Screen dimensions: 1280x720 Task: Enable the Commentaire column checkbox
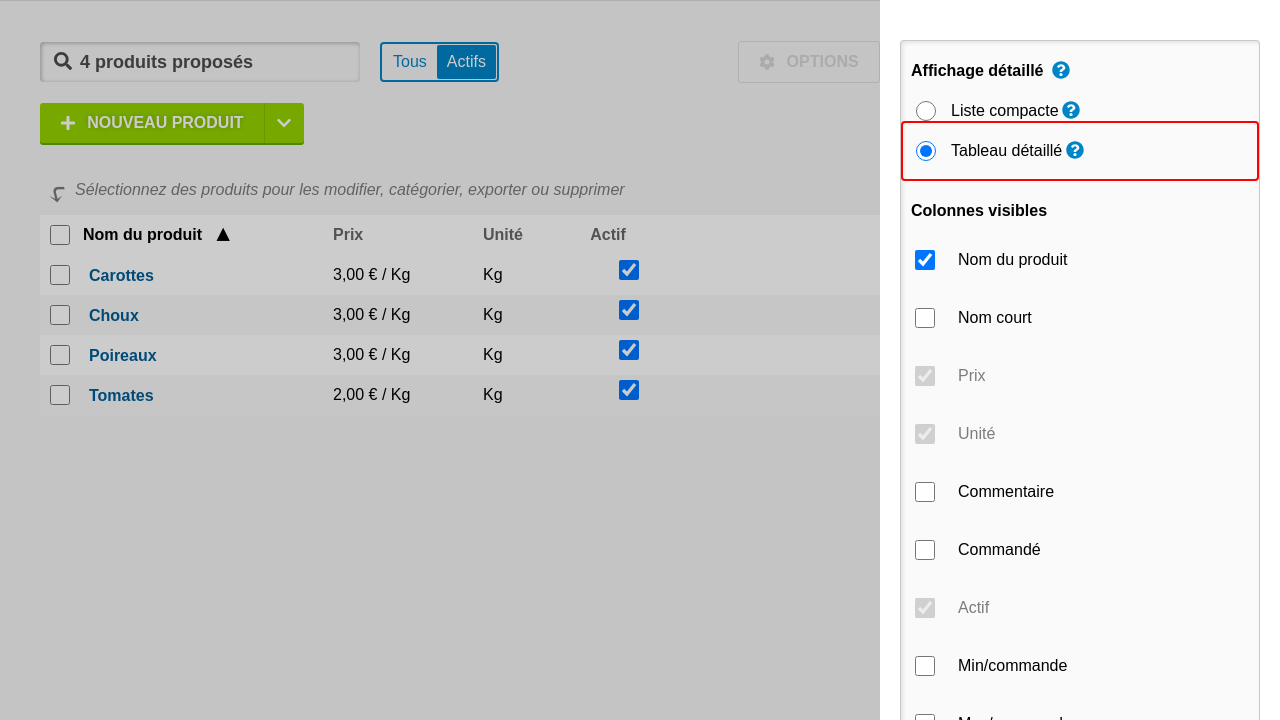tap(925, 492)
